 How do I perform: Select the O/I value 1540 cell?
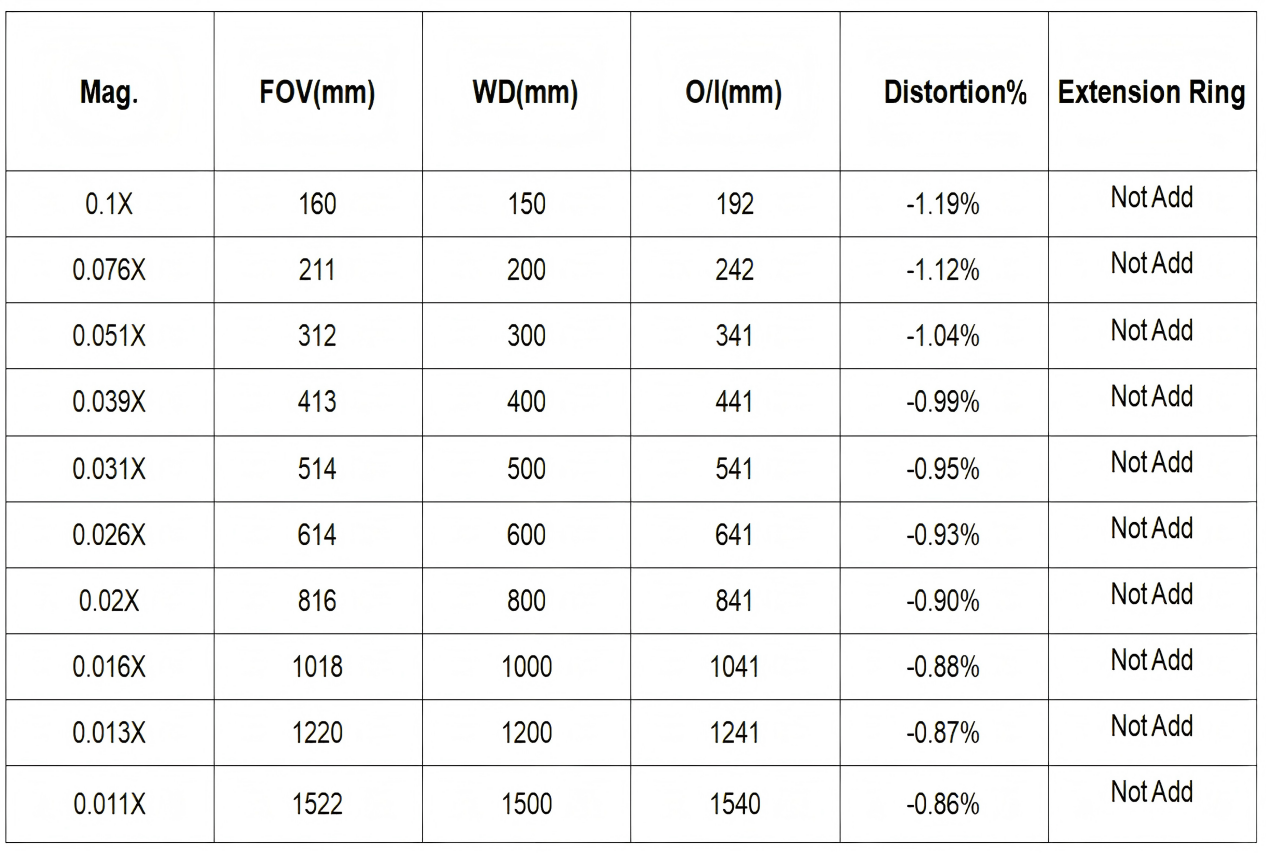735,804
